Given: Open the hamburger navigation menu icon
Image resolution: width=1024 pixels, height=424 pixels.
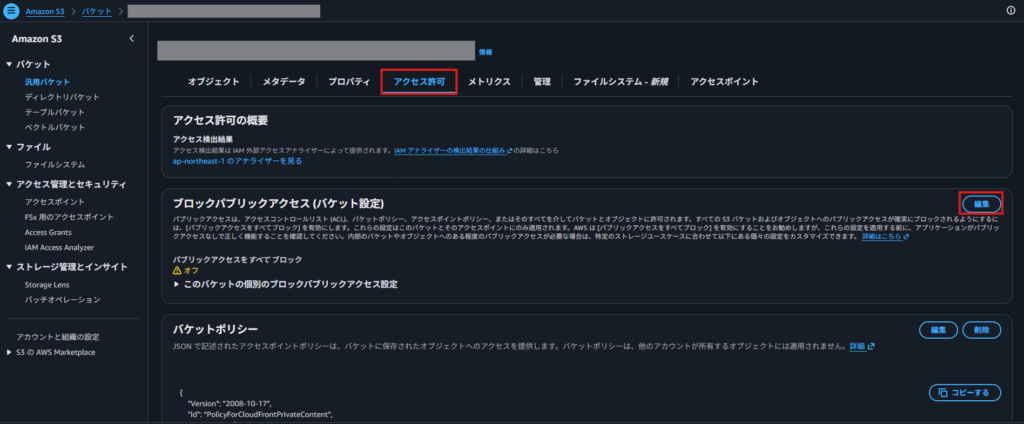Looking at the screenshot, I should 11,10.
